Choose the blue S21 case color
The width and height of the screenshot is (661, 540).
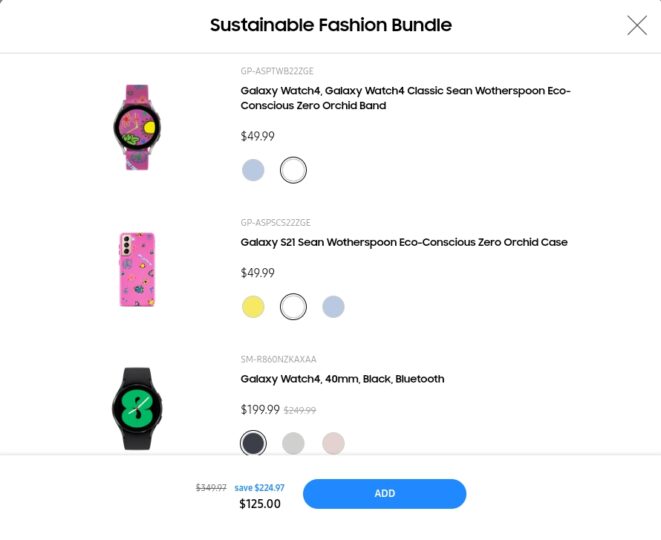point(333,307)
